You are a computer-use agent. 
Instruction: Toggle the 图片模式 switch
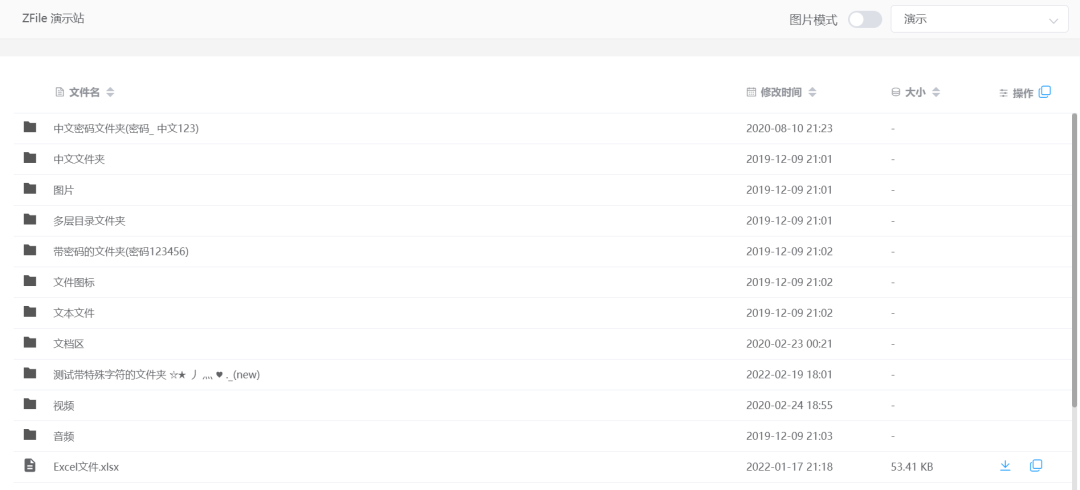pos(864,19)
